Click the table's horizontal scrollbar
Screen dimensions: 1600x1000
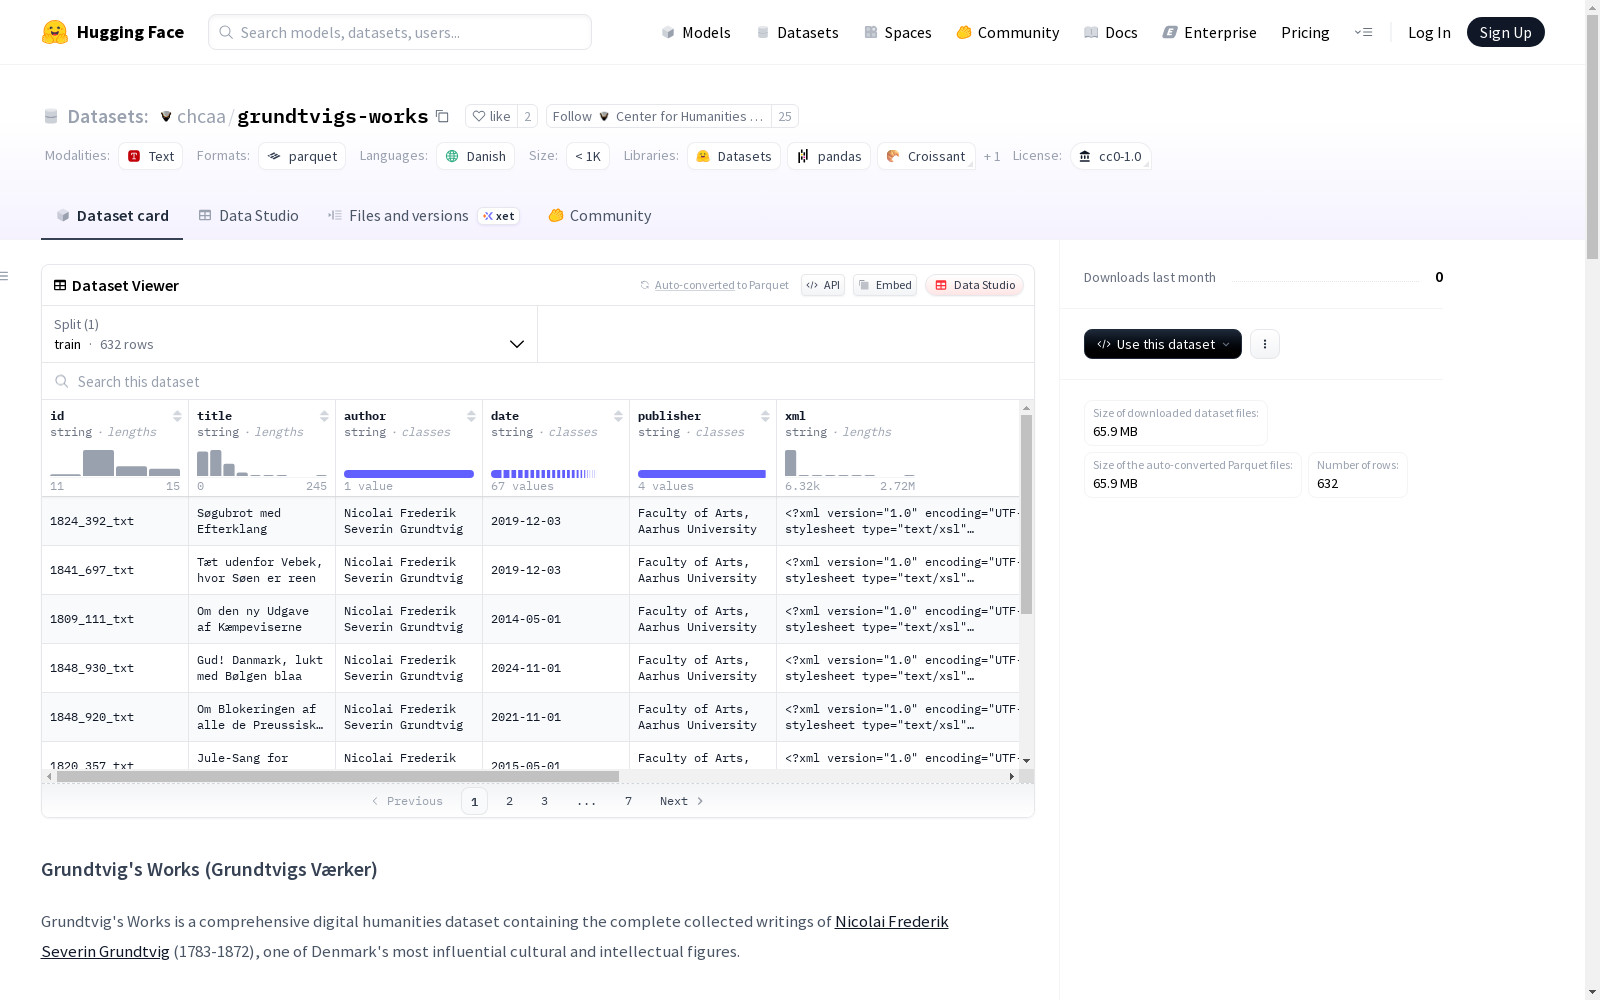(338, 776)
